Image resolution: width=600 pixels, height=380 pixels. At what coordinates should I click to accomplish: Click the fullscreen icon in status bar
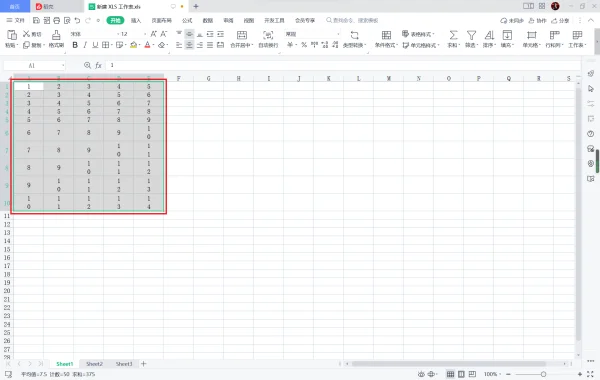(x=590, y=374)
